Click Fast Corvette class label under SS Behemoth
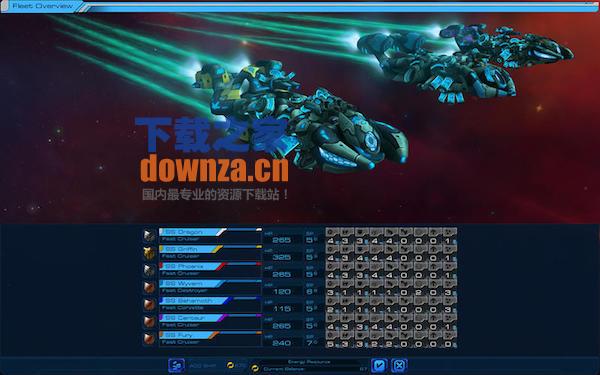Screen dimensions: 600x375 [x=182, y=308]
